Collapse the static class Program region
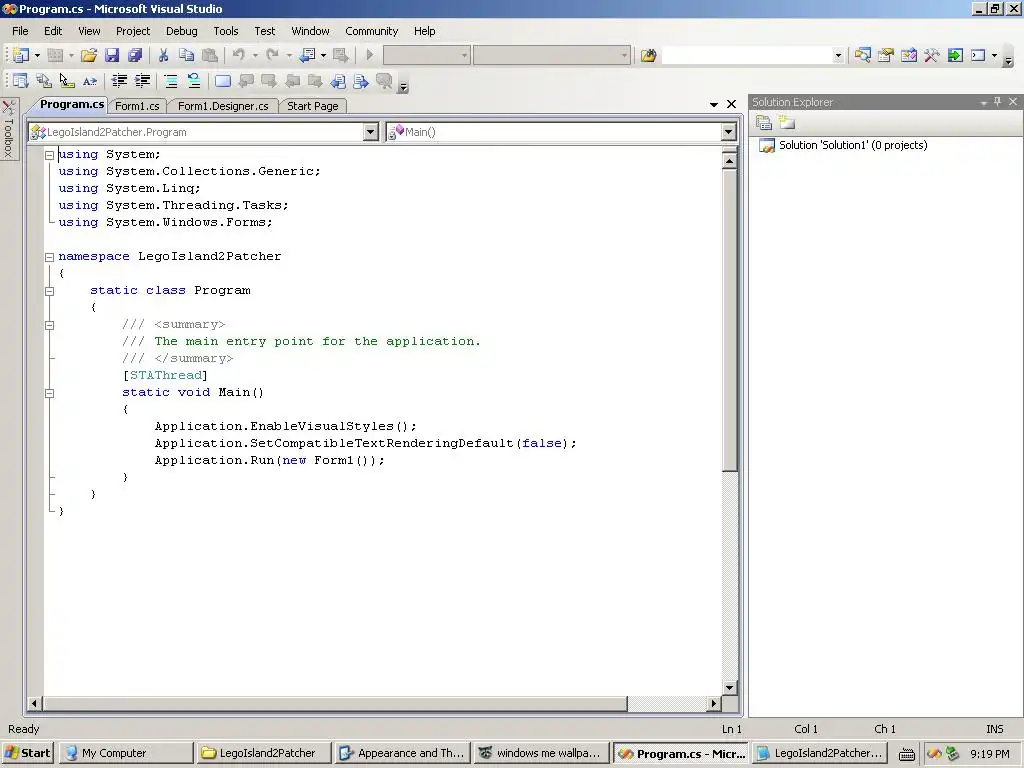The width and height of the screenshot is (1024, 768). coord(49,291)
